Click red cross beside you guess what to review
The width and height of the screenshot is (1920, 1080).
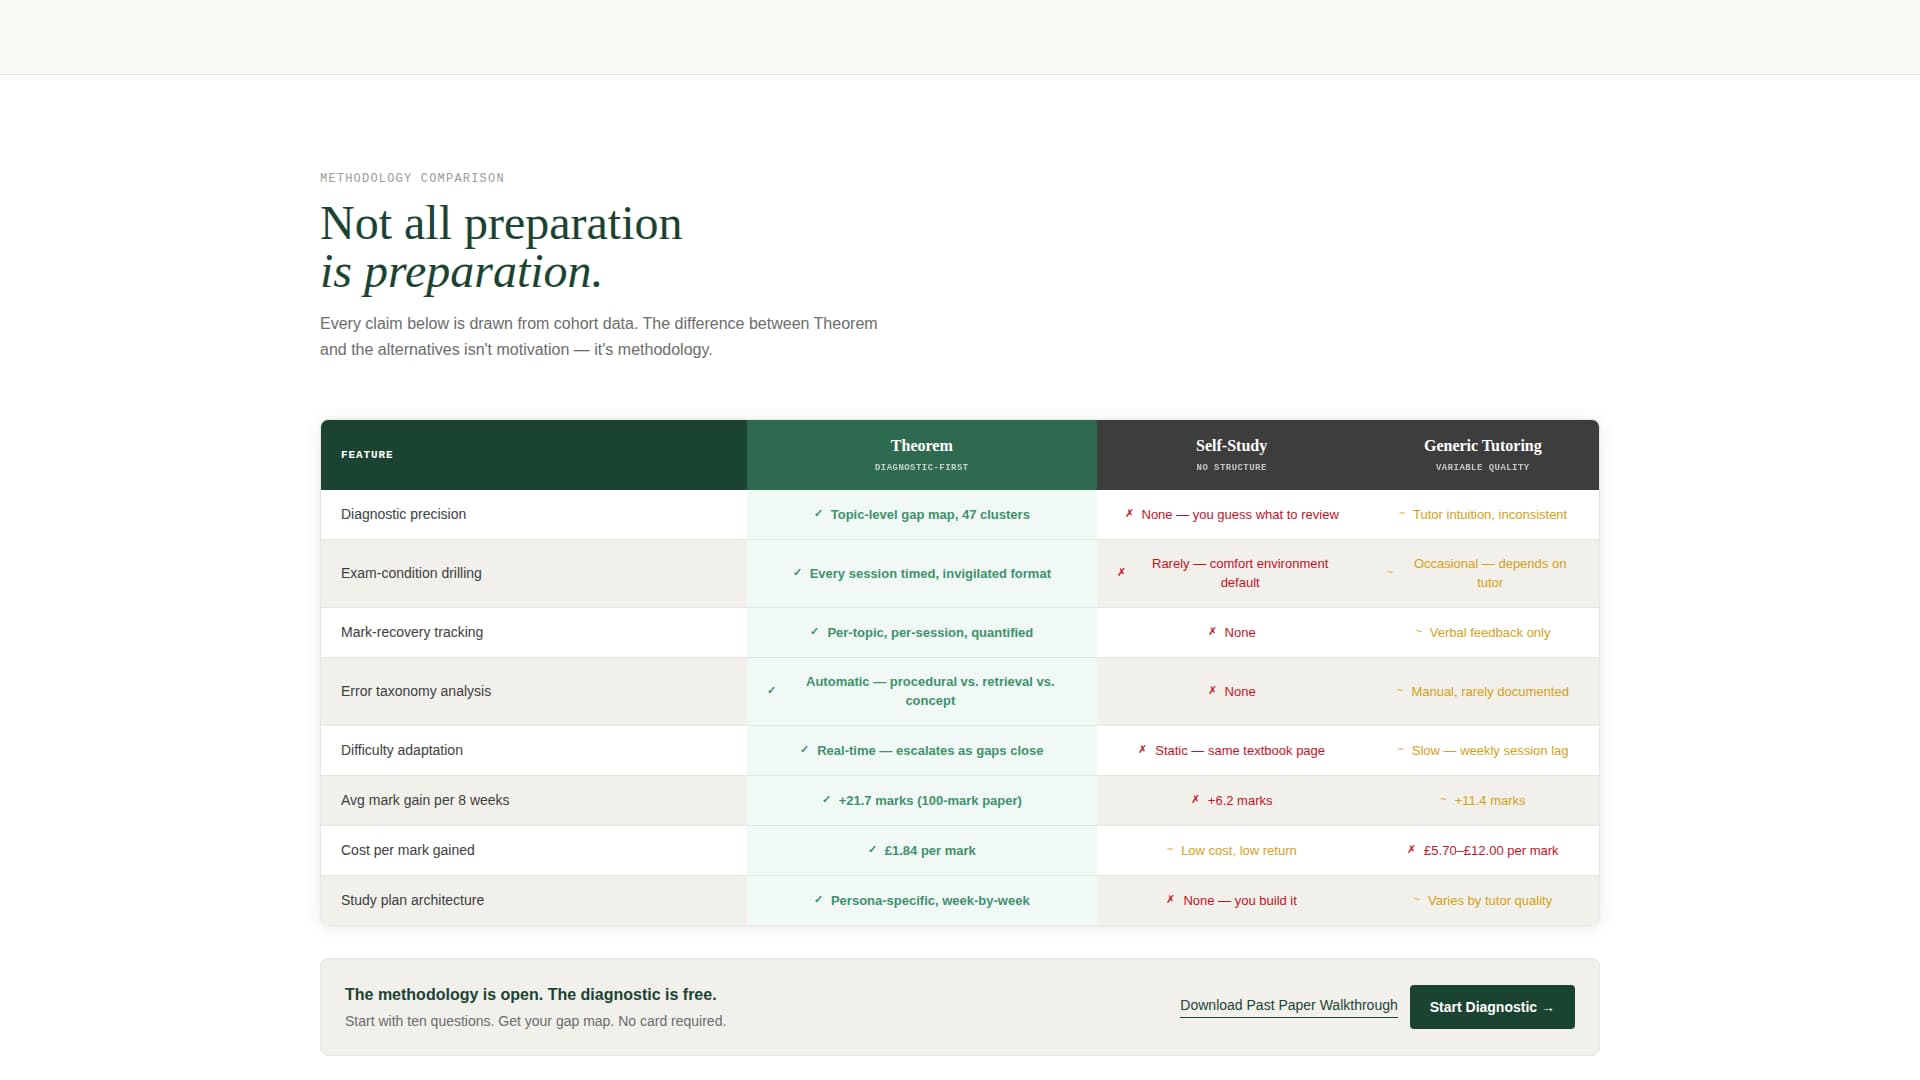[1129, 514]
